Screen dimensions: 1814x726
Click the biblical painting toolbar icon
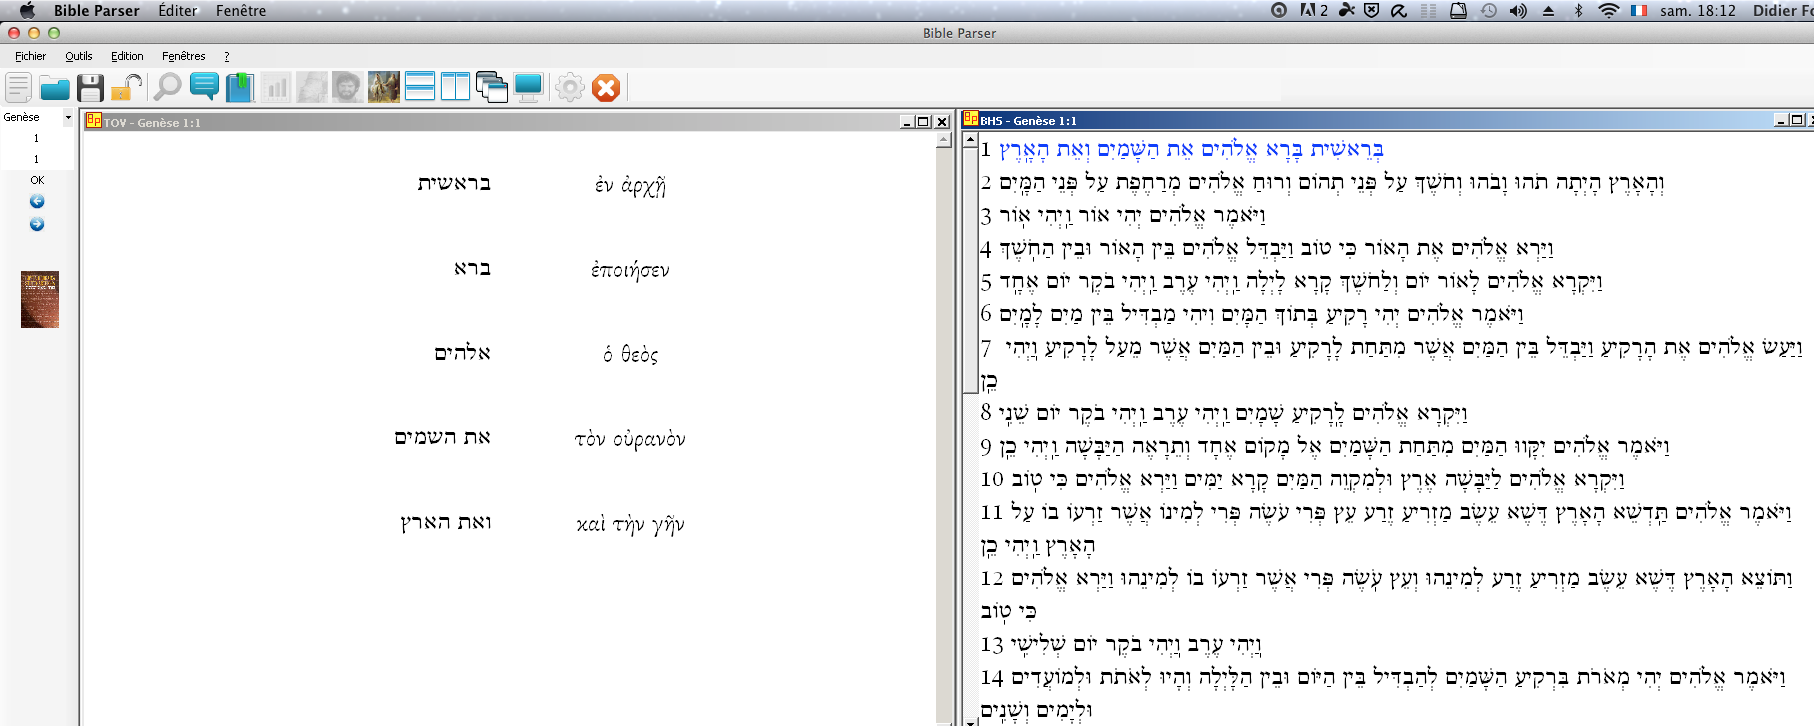click(x=384, y=88)
